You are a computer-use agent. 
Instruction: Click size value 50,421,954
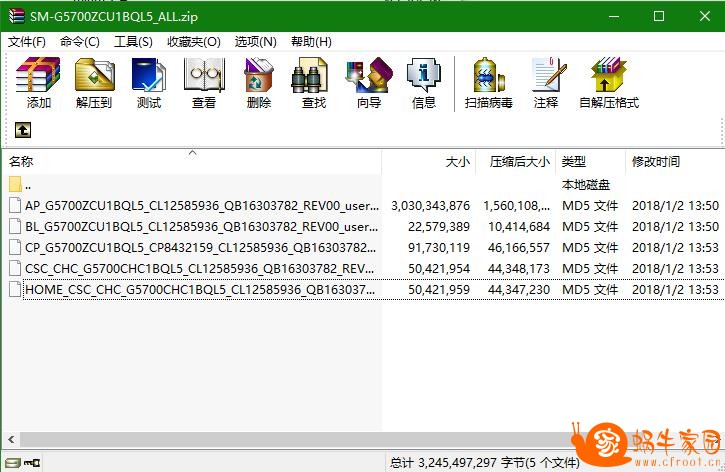click(439, 269)
